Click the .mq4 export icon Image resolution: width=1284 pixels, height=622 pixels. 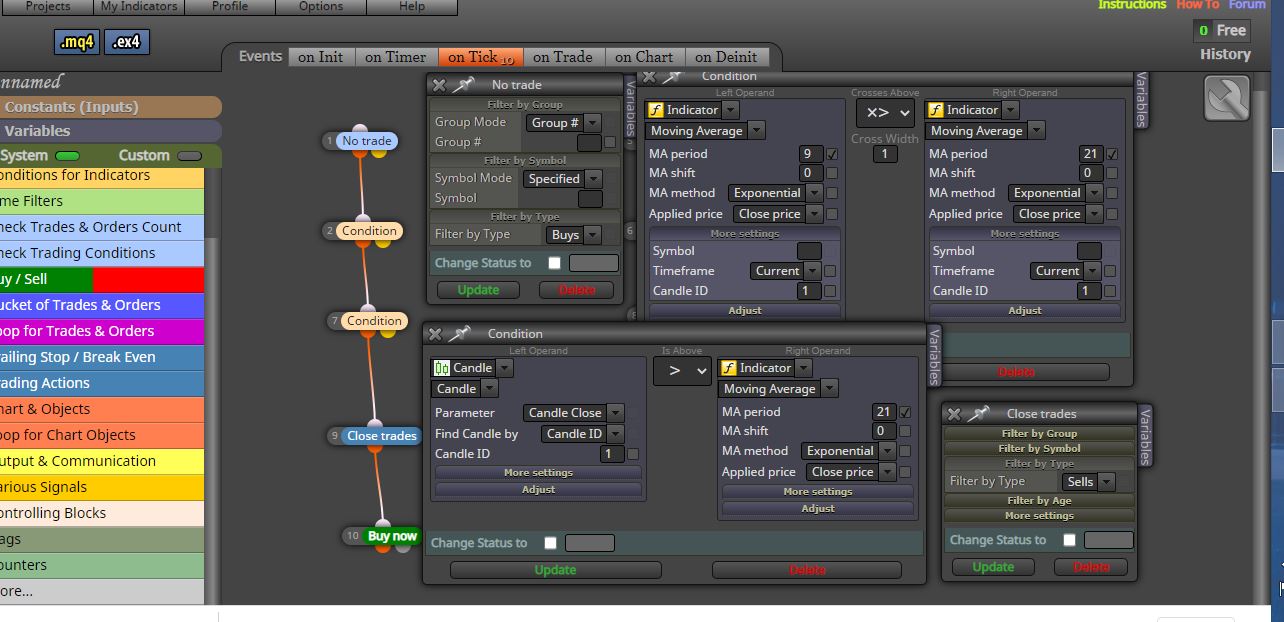pyautogui.click(x=78, y=42)
